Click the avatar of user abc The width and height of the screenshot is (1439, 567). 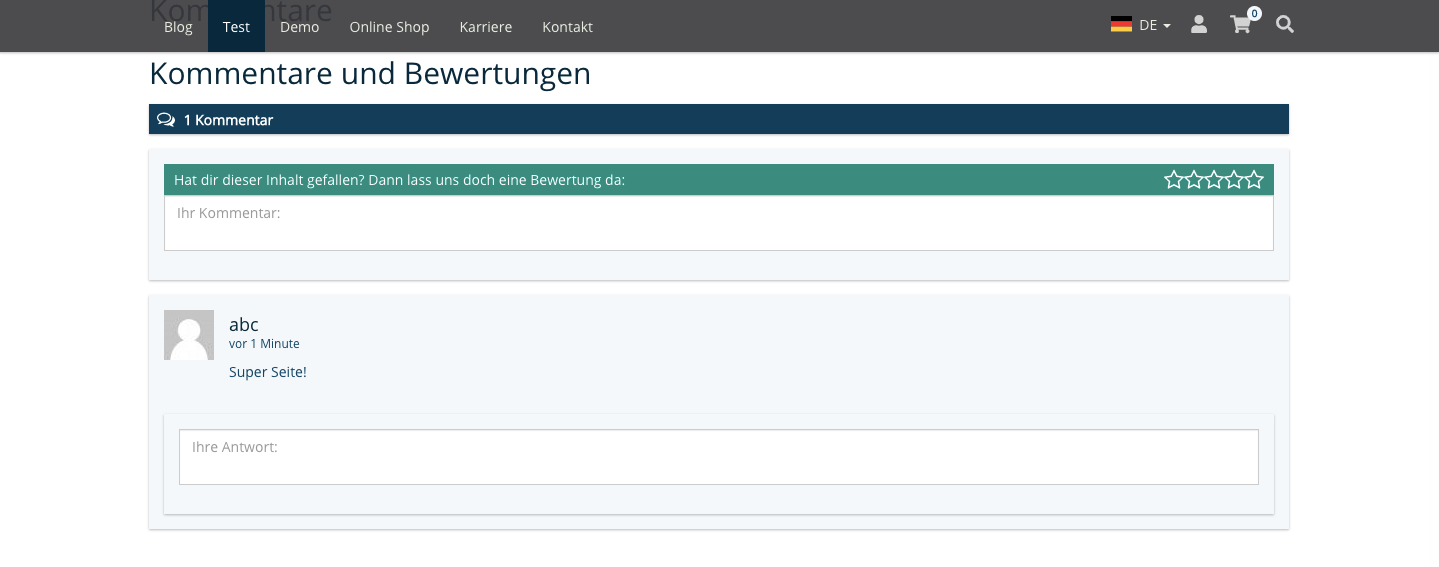(189, 335)
